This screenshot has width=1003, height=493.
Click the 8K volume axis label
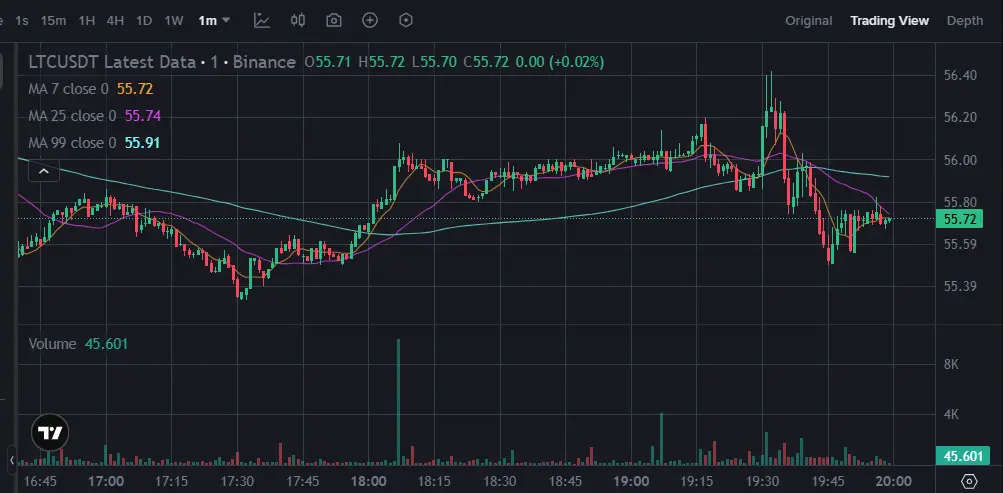pos(951,364)
